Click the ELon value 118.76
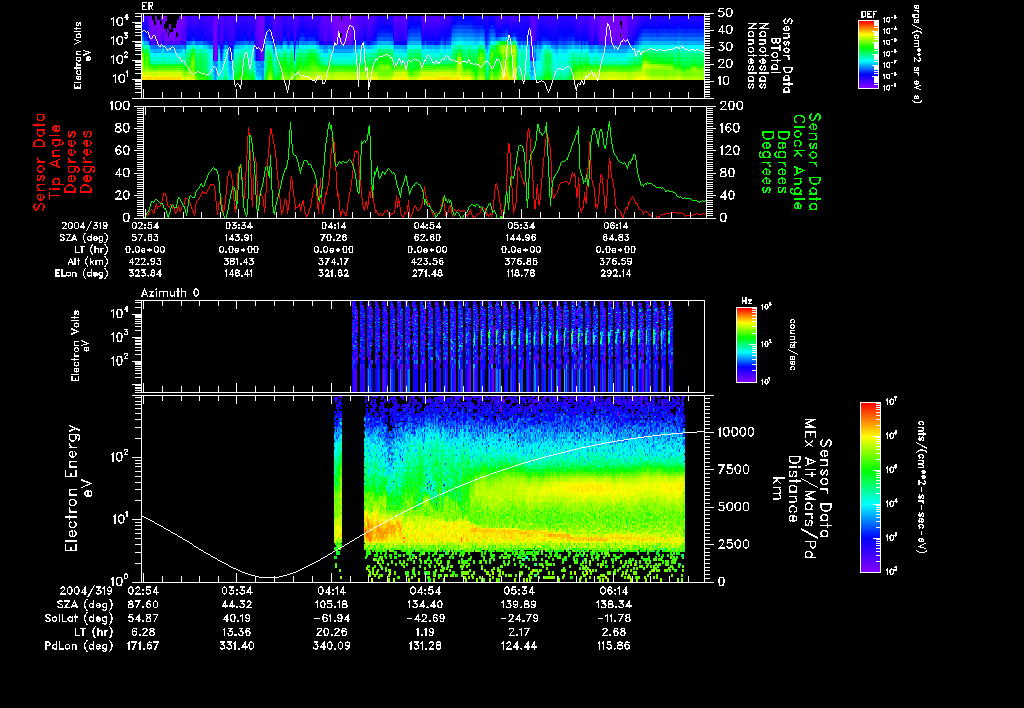Viewport: 1024px width, 708px height. [x=521, y=274]
